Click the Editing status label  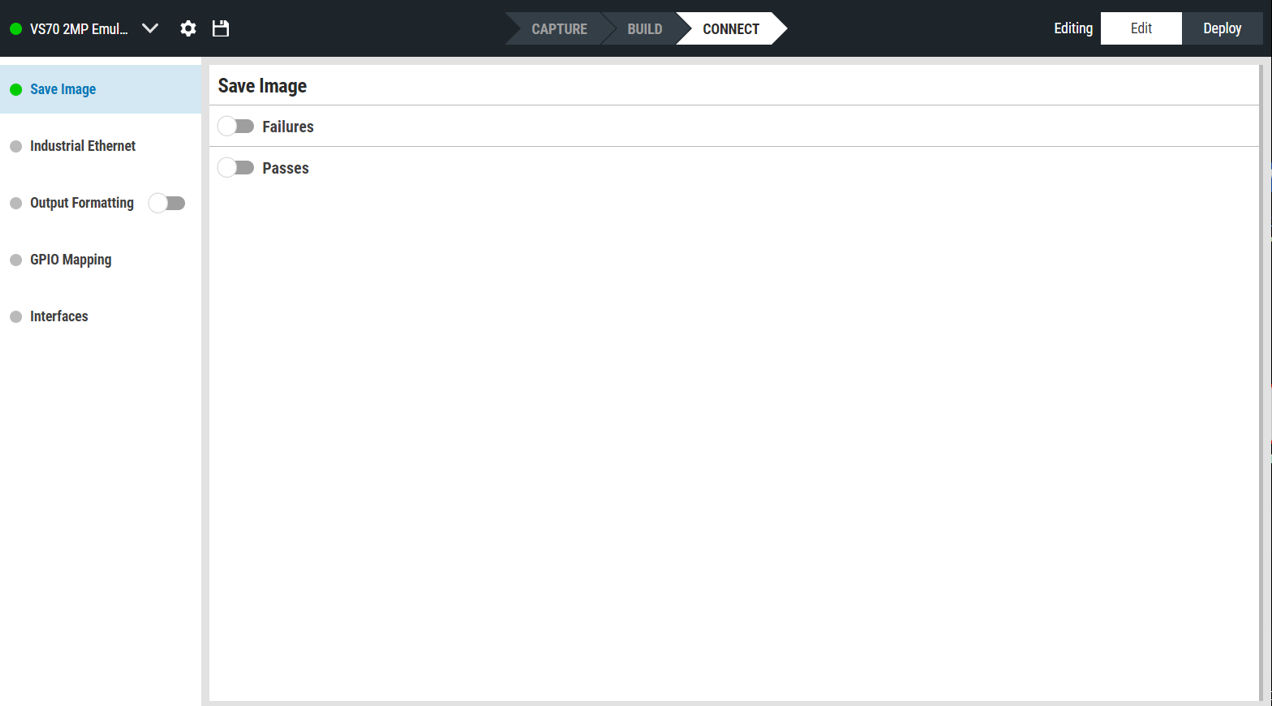click(x=1073, y=28)
